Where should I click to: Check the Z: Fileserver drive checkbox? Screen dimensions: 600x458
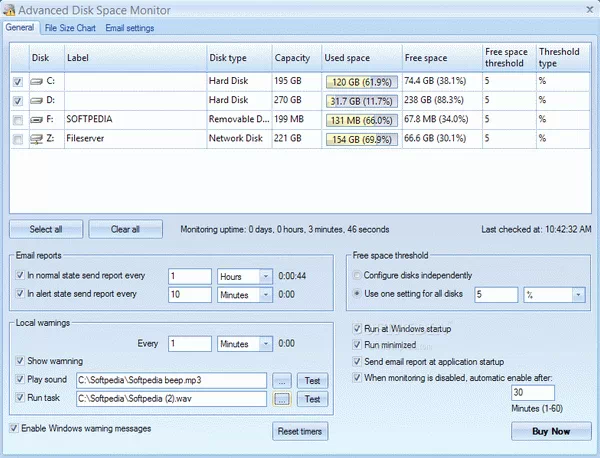pyautogui.click(x=18, y=139)
